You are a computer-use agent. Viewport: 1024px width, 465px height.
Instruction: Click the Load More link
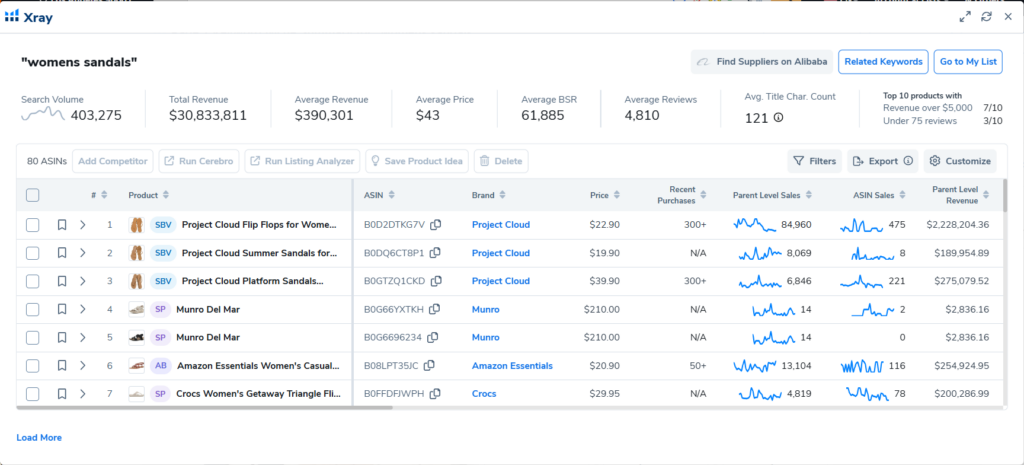[x=39, y=438]
